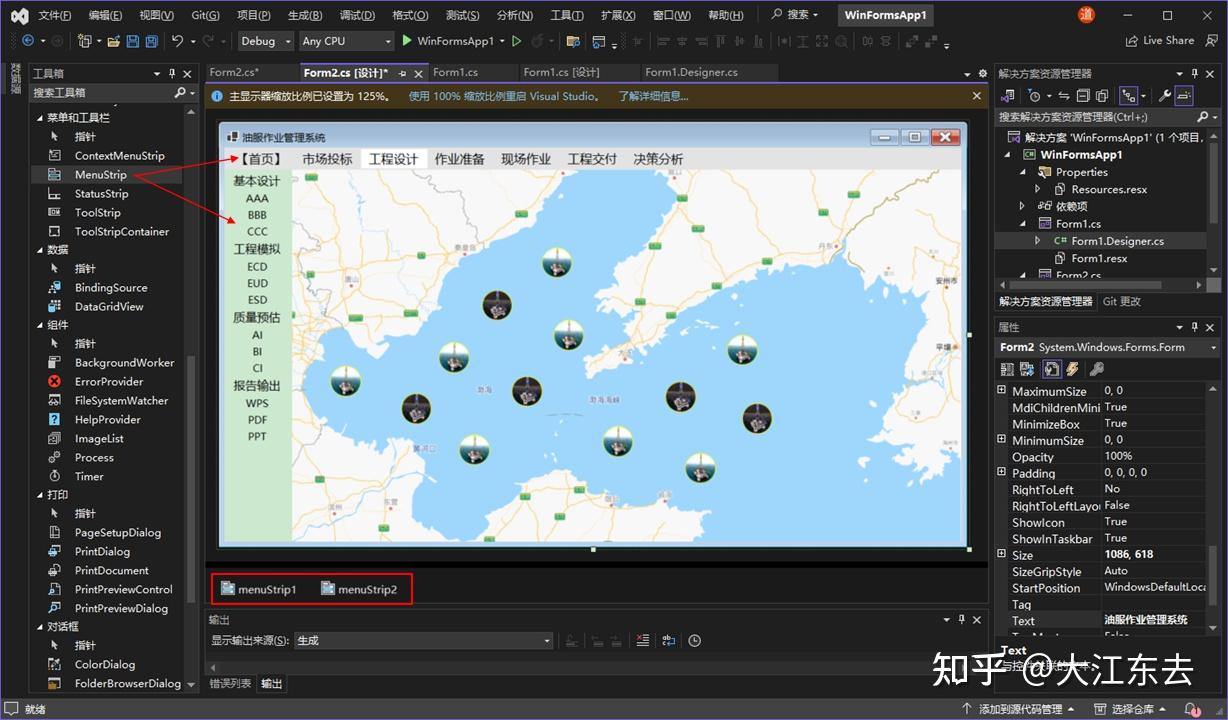Switch to the Form1.cs tab
The image size is (1228, 720).
456,73
